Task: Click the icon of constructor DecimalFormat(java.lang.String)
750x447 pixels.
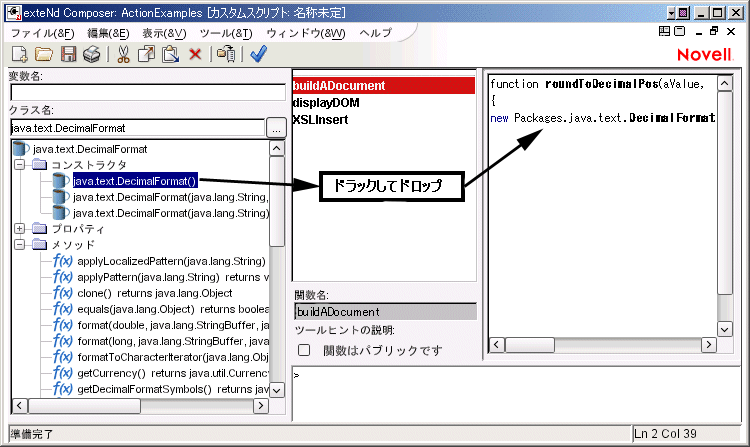Action: 61,213
